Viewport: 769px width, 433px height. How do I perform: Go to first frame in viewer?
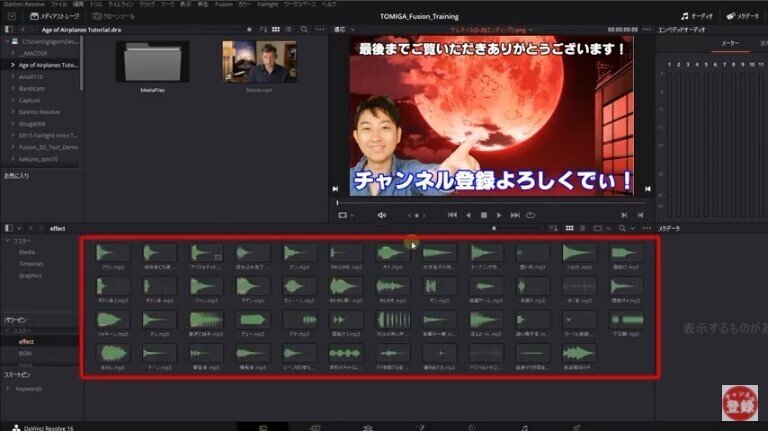point(452,215)
